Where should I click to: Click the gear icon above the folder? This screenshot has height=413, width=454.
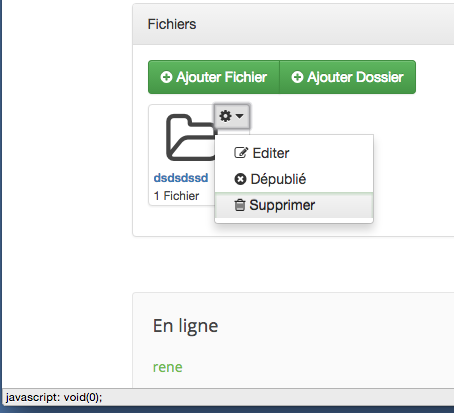click(226, 116)
